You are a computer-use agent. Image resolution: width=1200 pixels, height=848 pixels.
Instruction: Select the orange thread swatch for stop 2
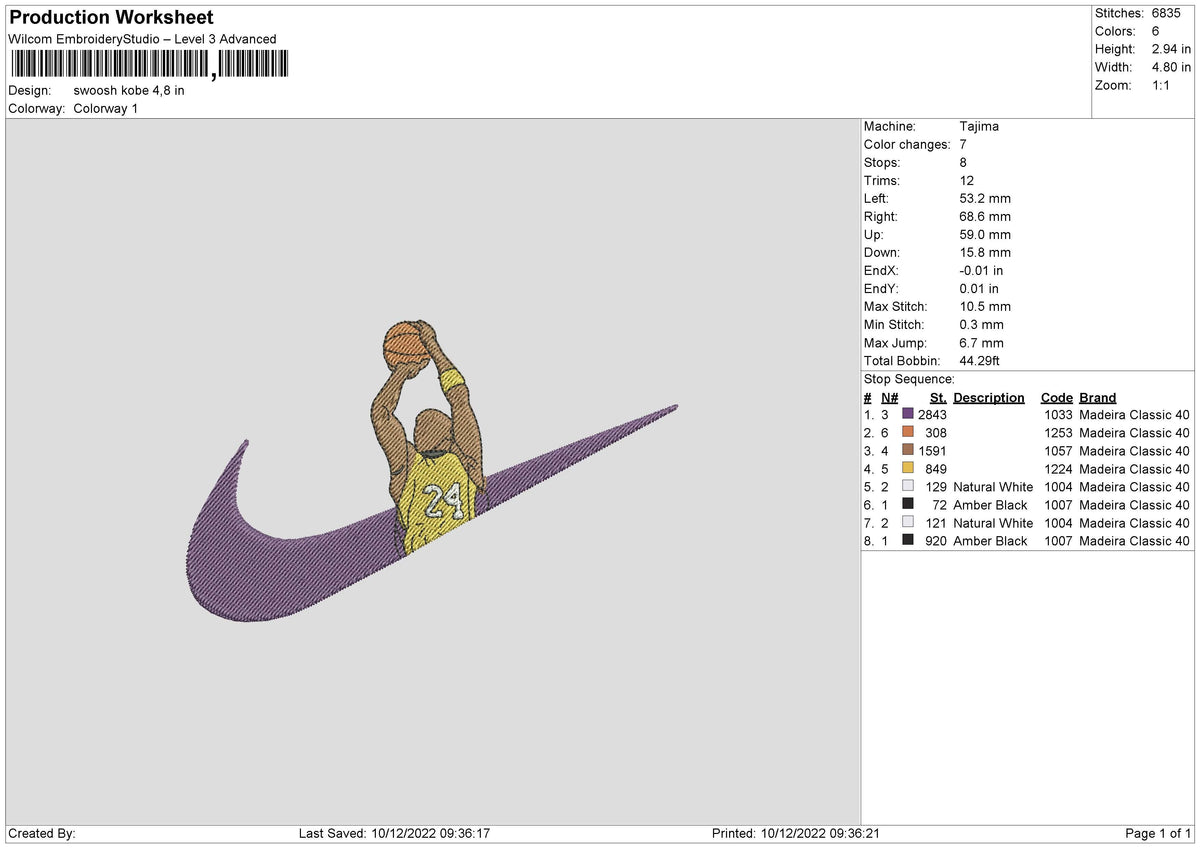click(x=908, y=432)
